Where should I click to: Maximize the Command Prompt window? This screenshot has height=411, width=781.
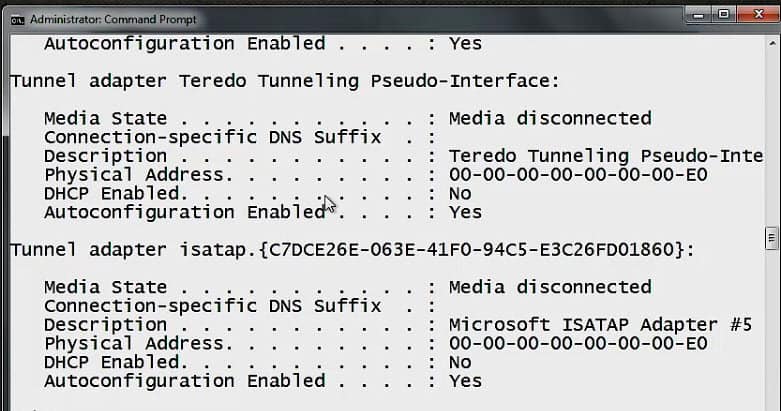click(x=724, y=14)
